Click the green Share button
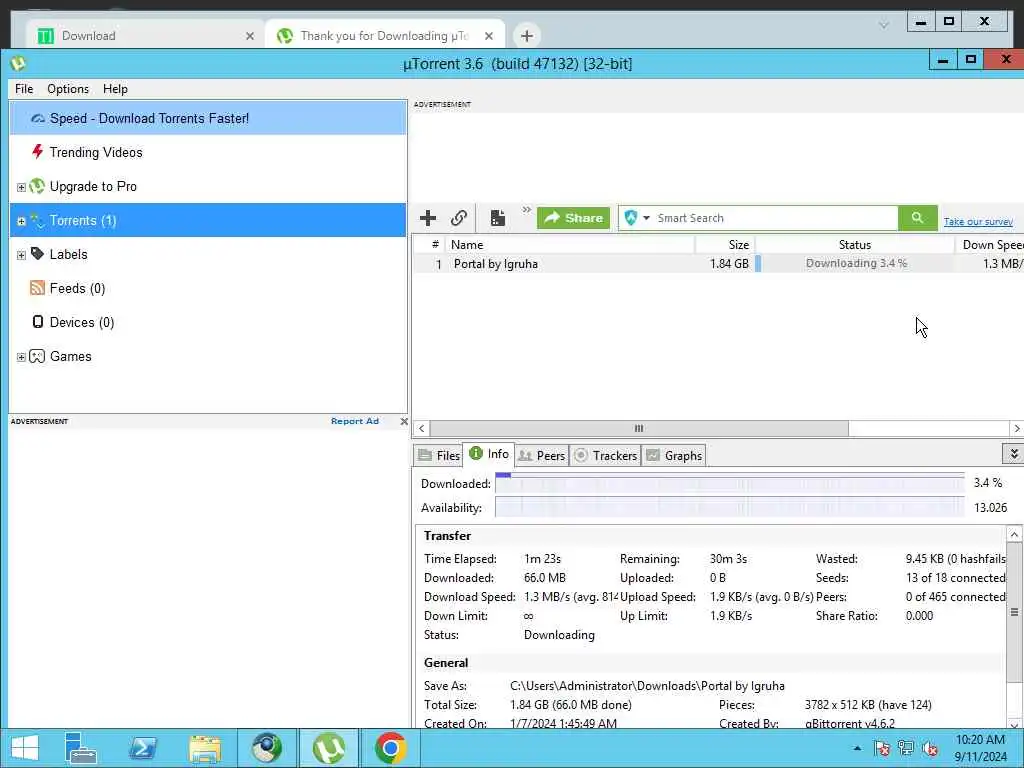Viewport: 1024px width, 768px height. 573,218
